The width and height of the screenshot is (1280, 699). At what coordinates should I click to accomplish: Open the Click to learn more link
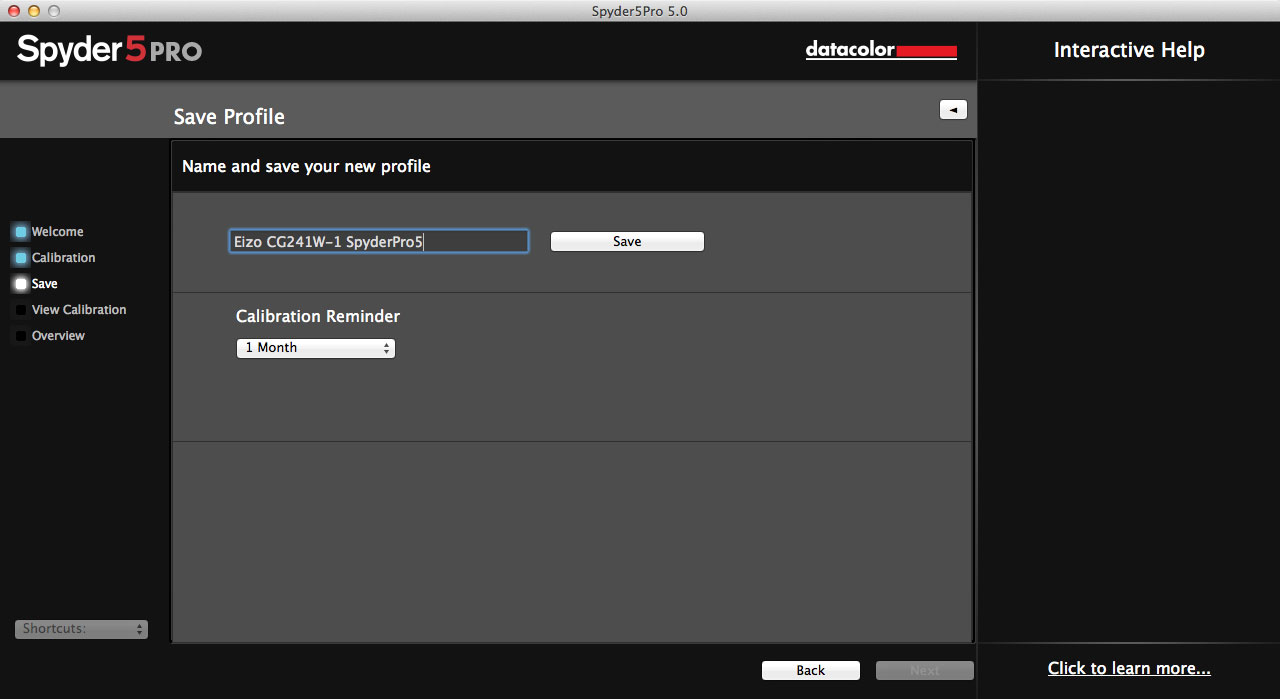pyautogui.click(x=1129, y=668)
